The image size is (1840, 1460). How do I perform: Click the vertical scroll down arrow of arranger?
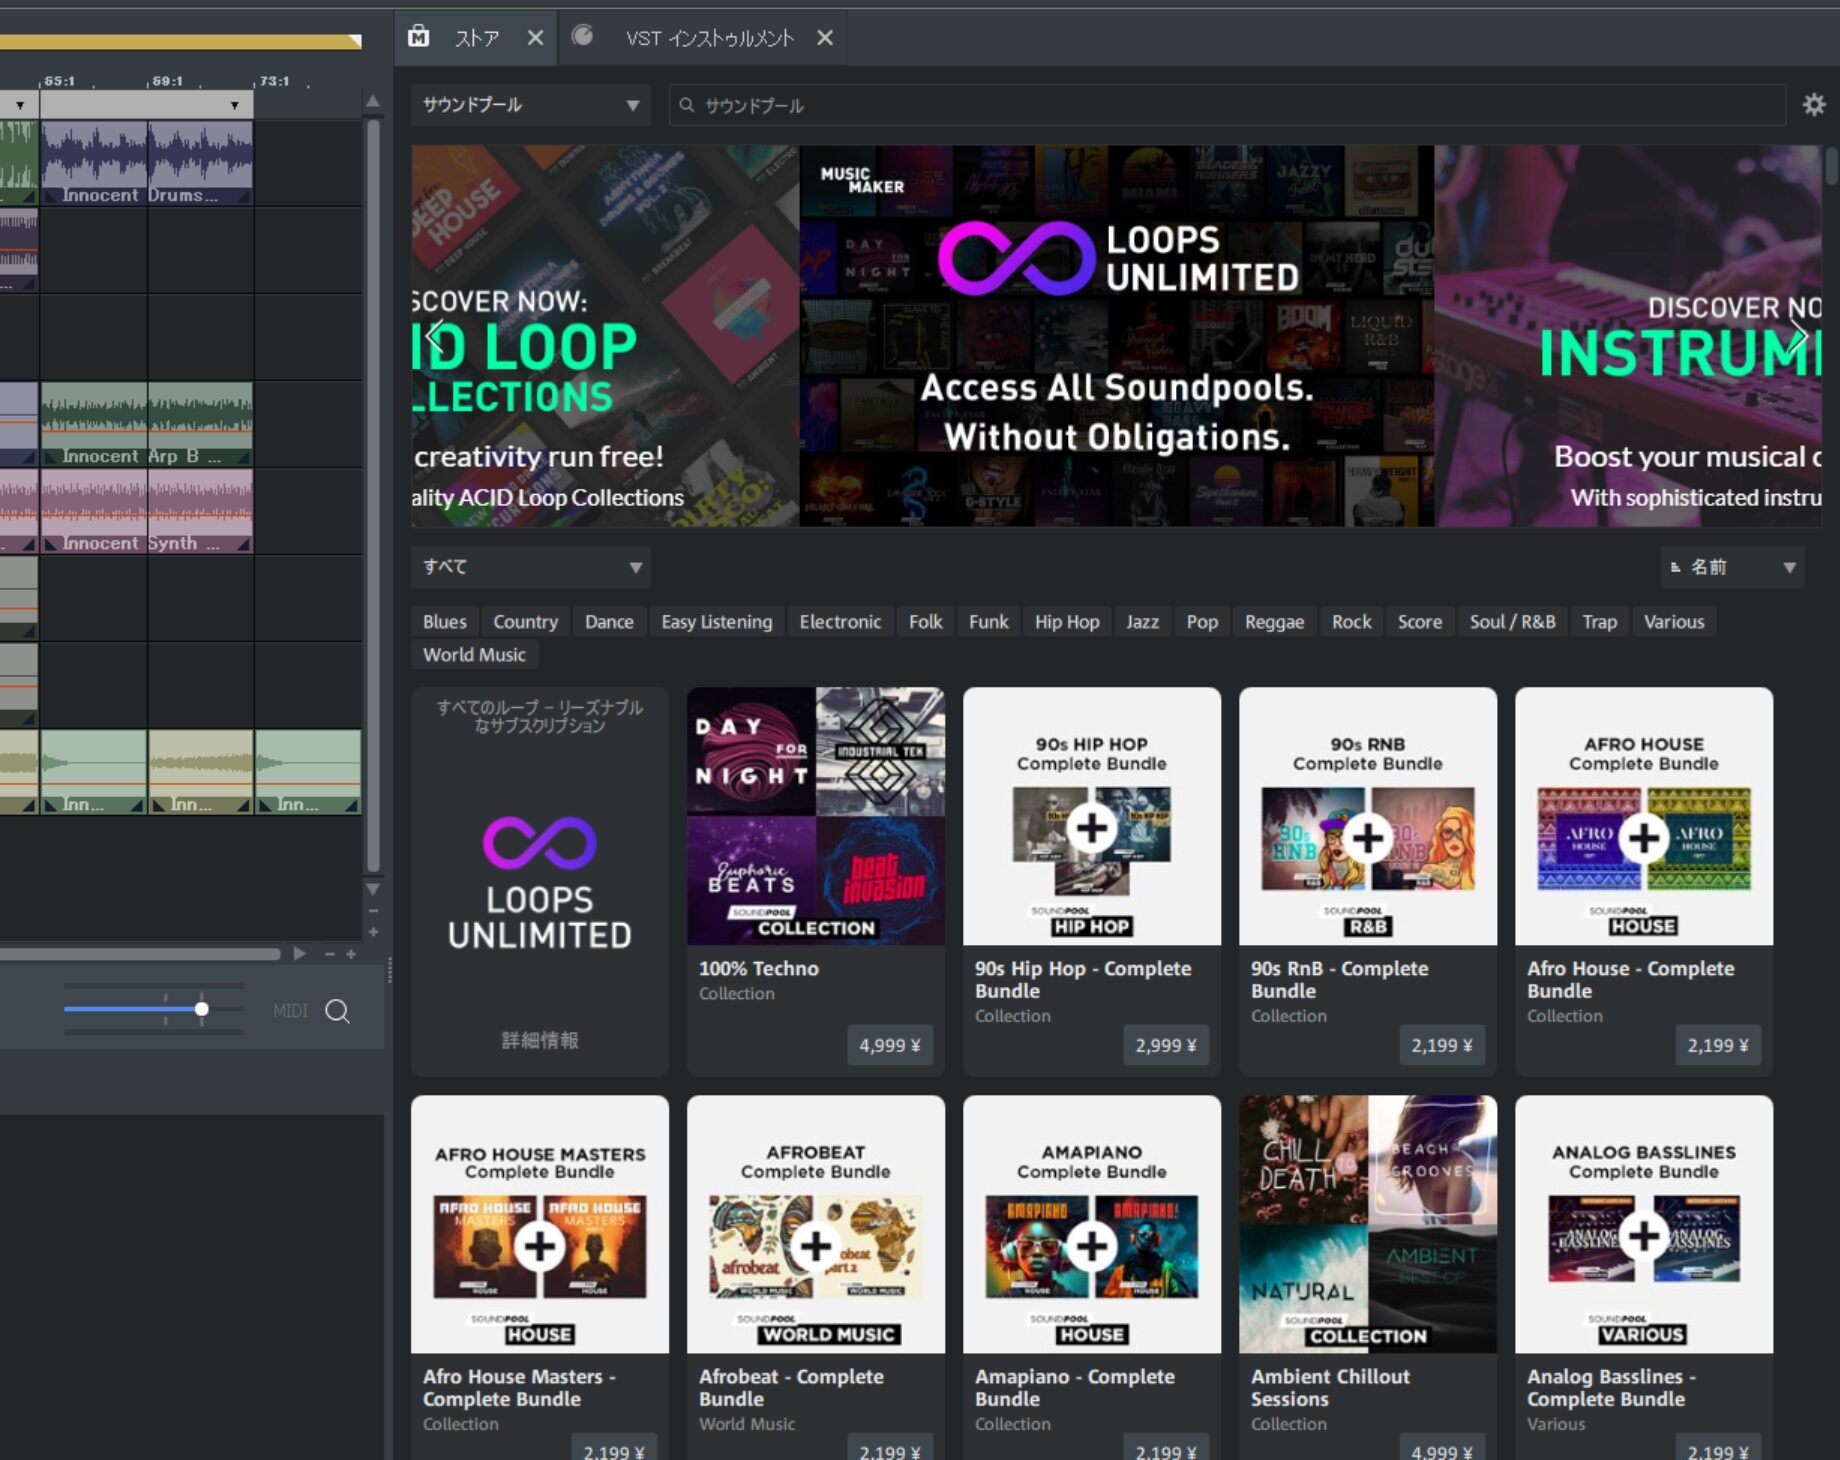[372, 889]
